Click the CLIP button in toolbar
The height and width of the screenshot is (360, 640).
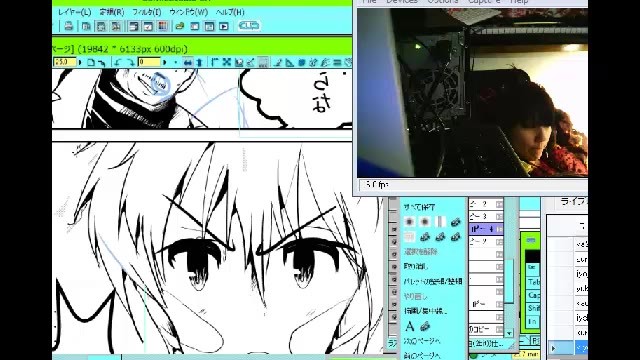(249, 26)
